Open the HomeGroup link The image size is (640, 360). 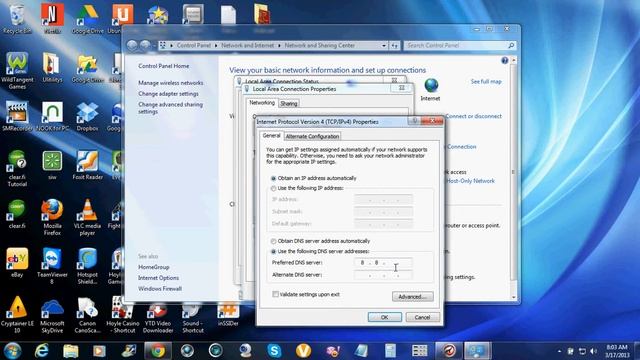click(x=153, y=267)
